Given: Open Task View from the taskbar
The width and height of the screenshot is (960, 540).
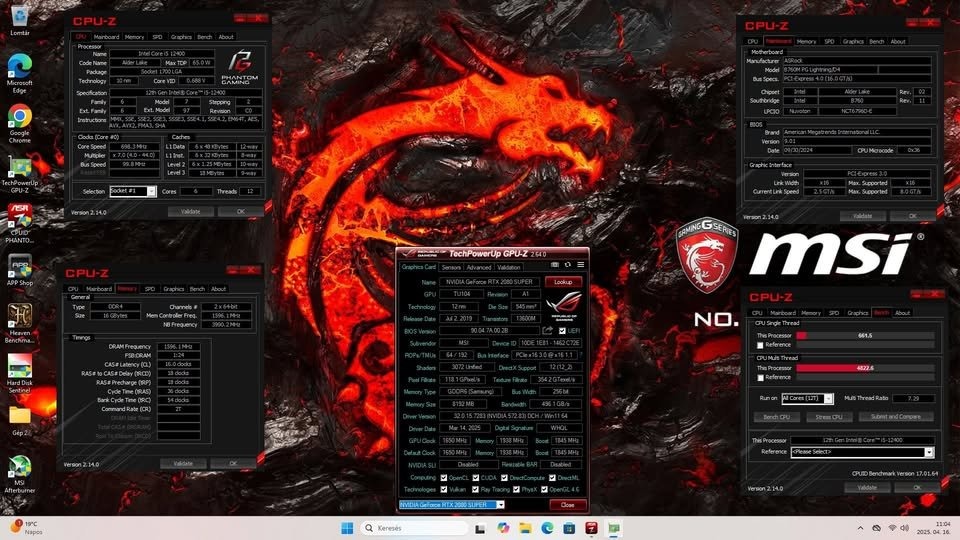Looking at the screenshot, I should [480, 528].
